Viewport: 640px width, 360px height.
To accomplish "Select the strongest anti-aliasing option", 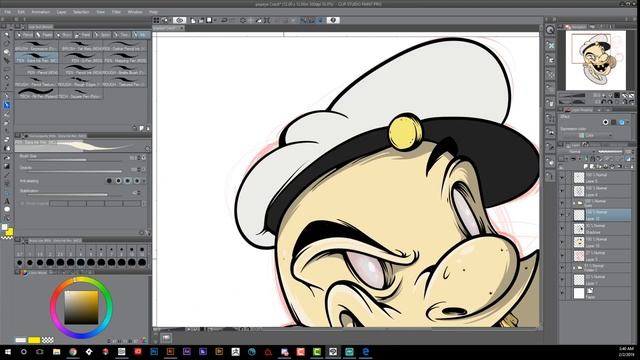I will click(x=137, y=180).
